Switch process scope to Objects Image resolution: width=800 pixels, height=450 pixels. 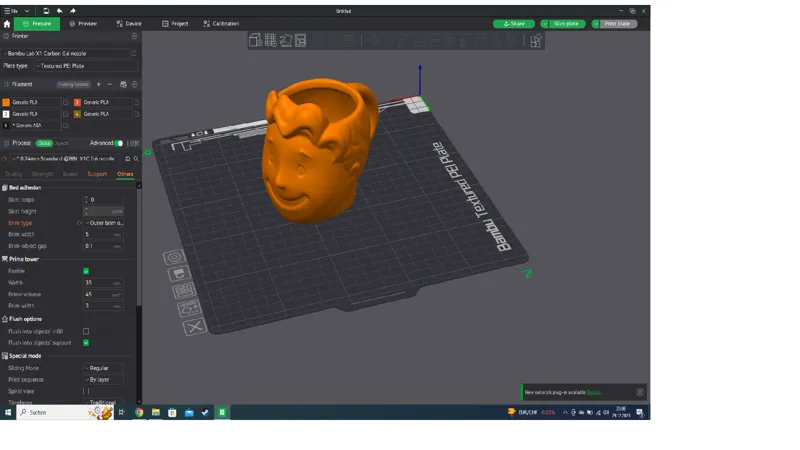[61, 143]
